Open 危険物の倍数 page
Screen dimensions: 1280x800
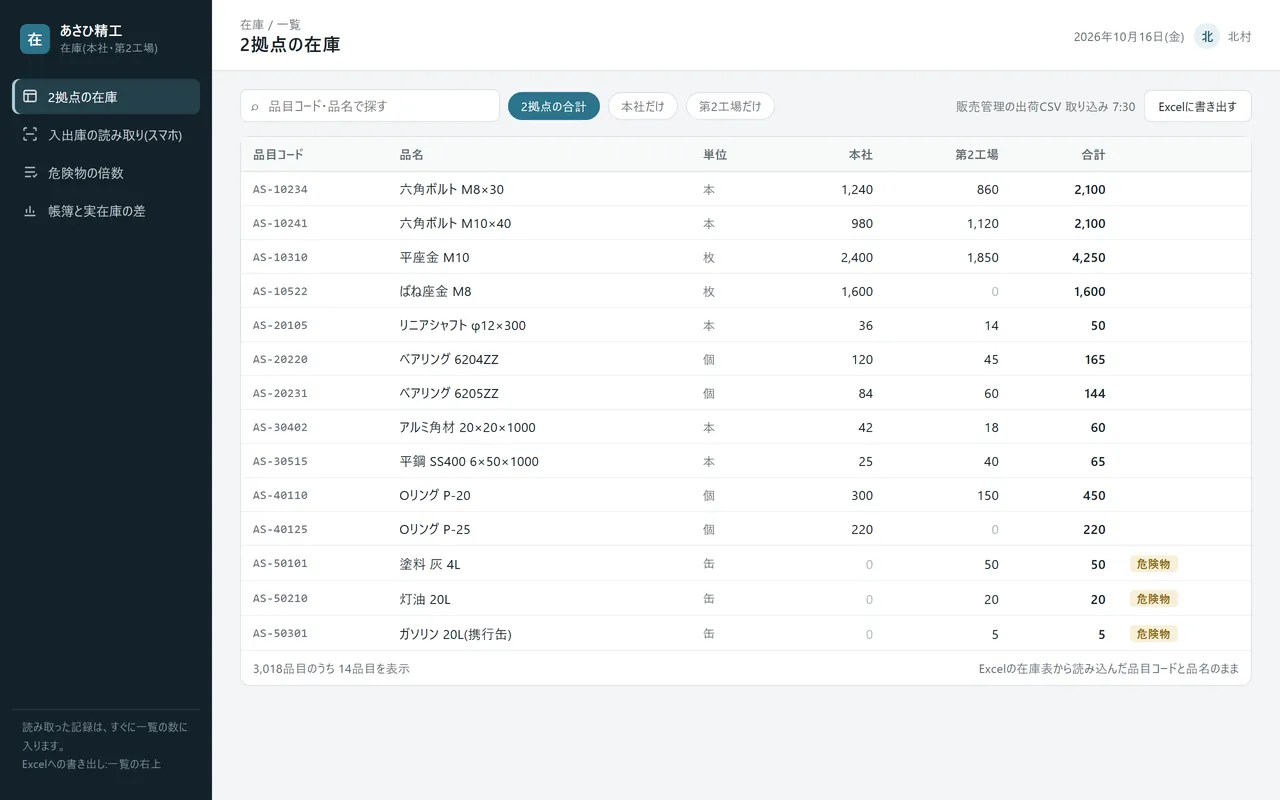(106, 173)
